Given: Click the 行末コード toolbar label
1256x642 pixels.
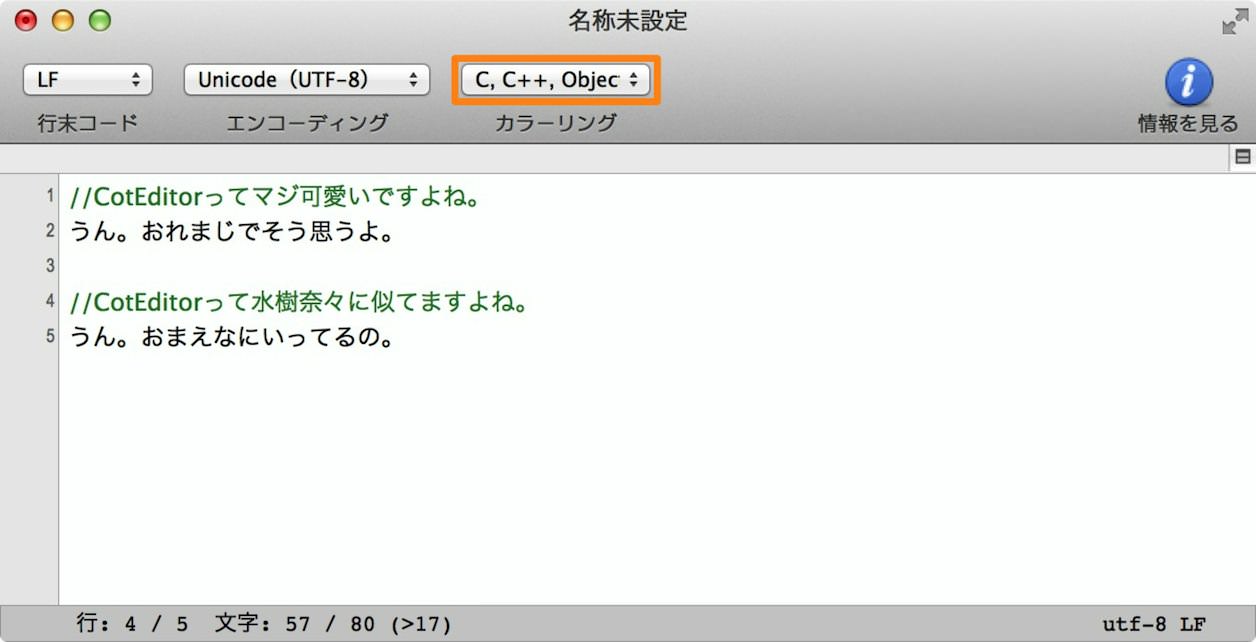Looking at the screenshot, I should coord(88,123).
